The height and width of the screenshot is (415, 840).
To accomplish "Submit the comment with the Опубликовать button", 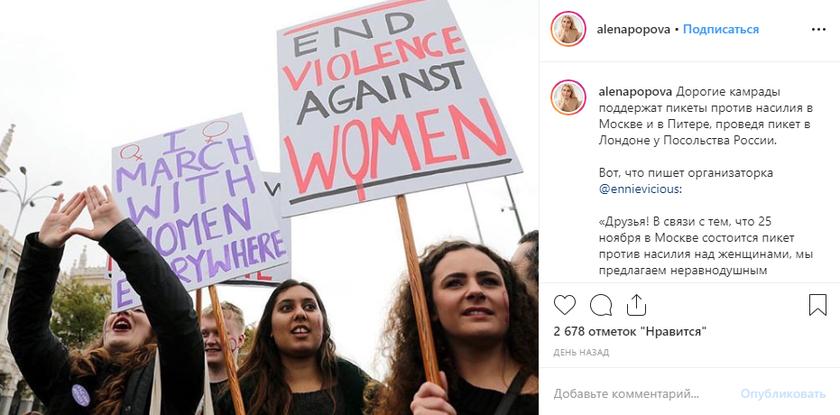I will (x=783, y=394).
